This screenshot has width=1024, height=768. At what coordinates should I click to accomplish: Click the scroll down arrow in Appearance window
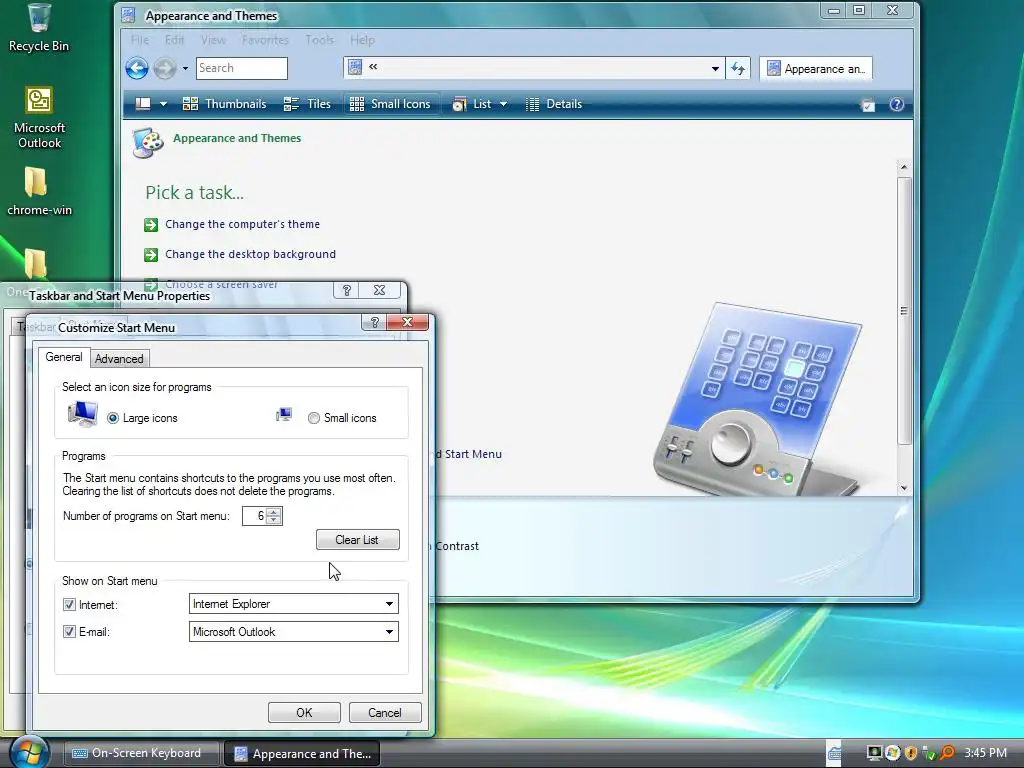click(904, 488)
